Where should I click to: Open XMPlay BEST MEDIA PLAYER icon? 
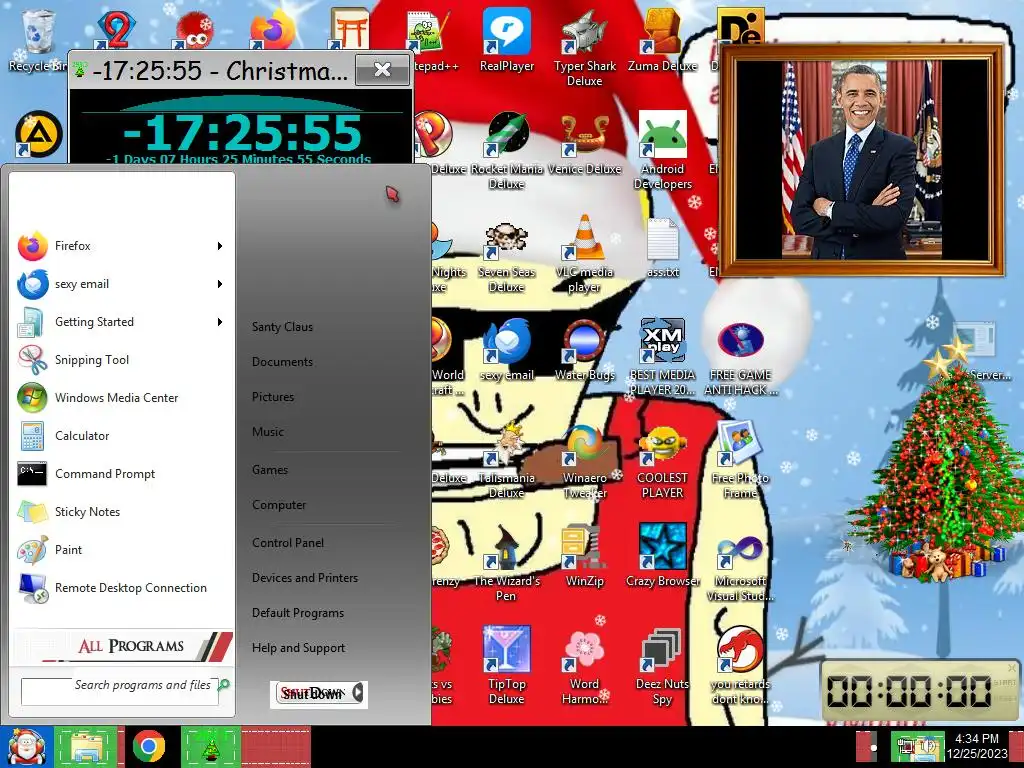click(662, 357)
